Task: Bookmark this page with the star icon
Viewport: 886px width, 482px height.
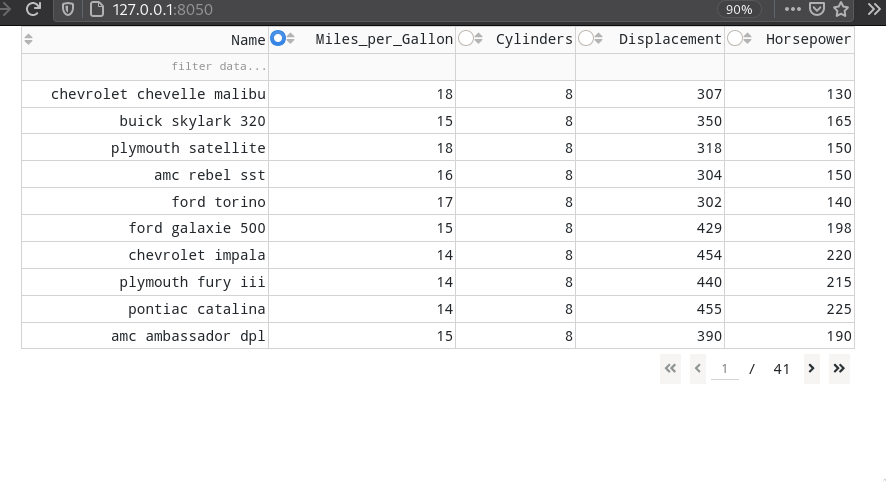Action: pyautogui.click(x=841, y=10)
